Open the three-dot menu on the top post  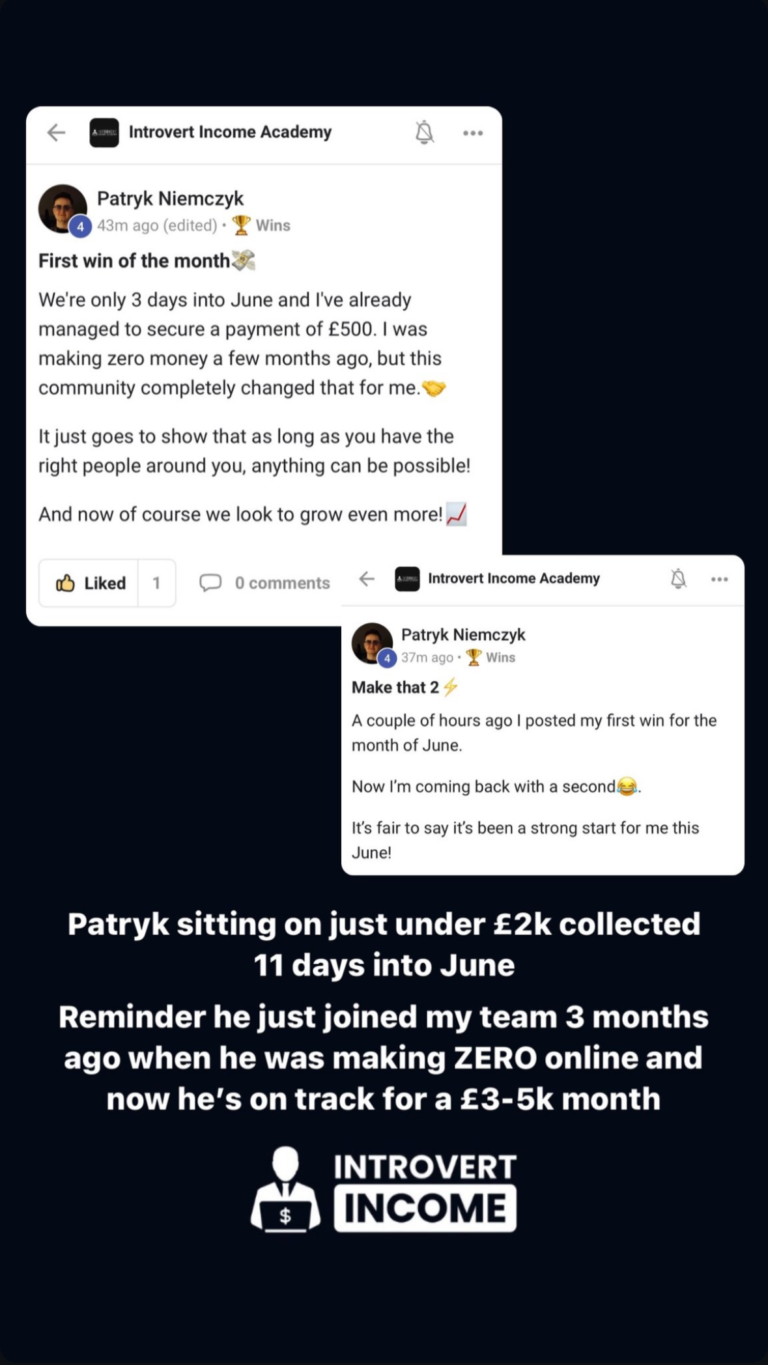(x=473, y=133)
